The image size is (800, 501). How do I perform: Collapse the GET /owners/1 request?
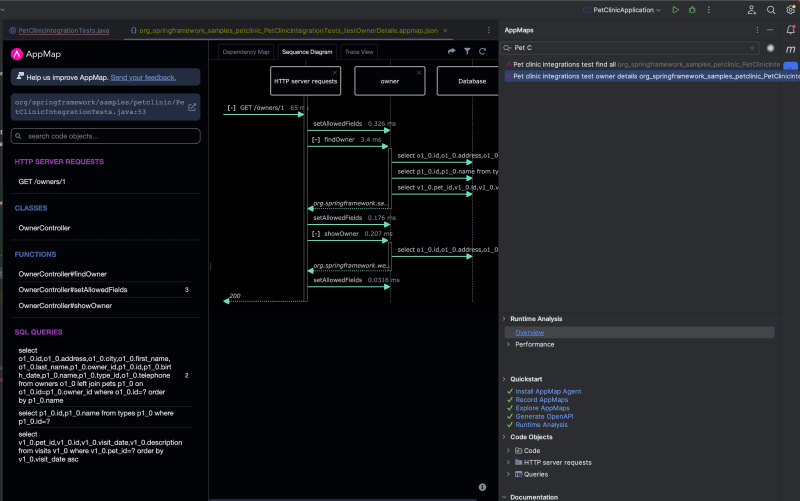tap(232, 108)
